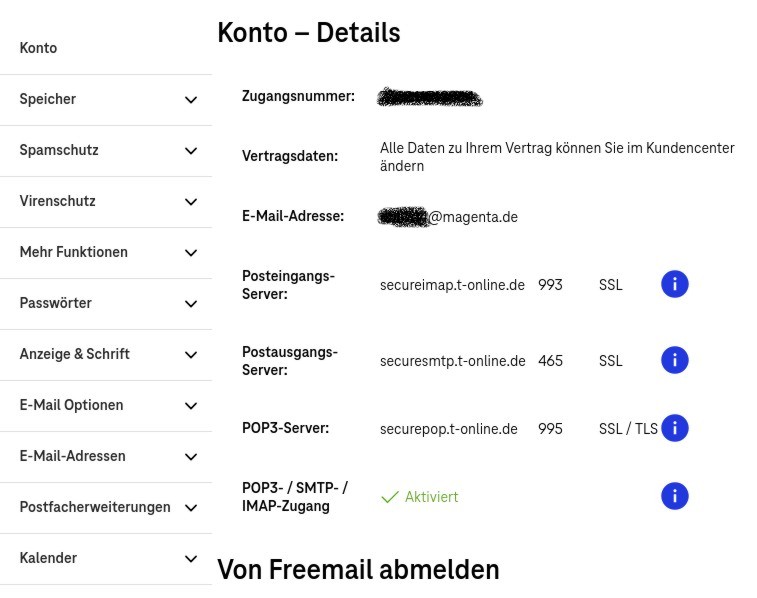This screenshot has width=757, height=598.
Task: Open info icon beside POP3-Server
Action: point(675,428)
